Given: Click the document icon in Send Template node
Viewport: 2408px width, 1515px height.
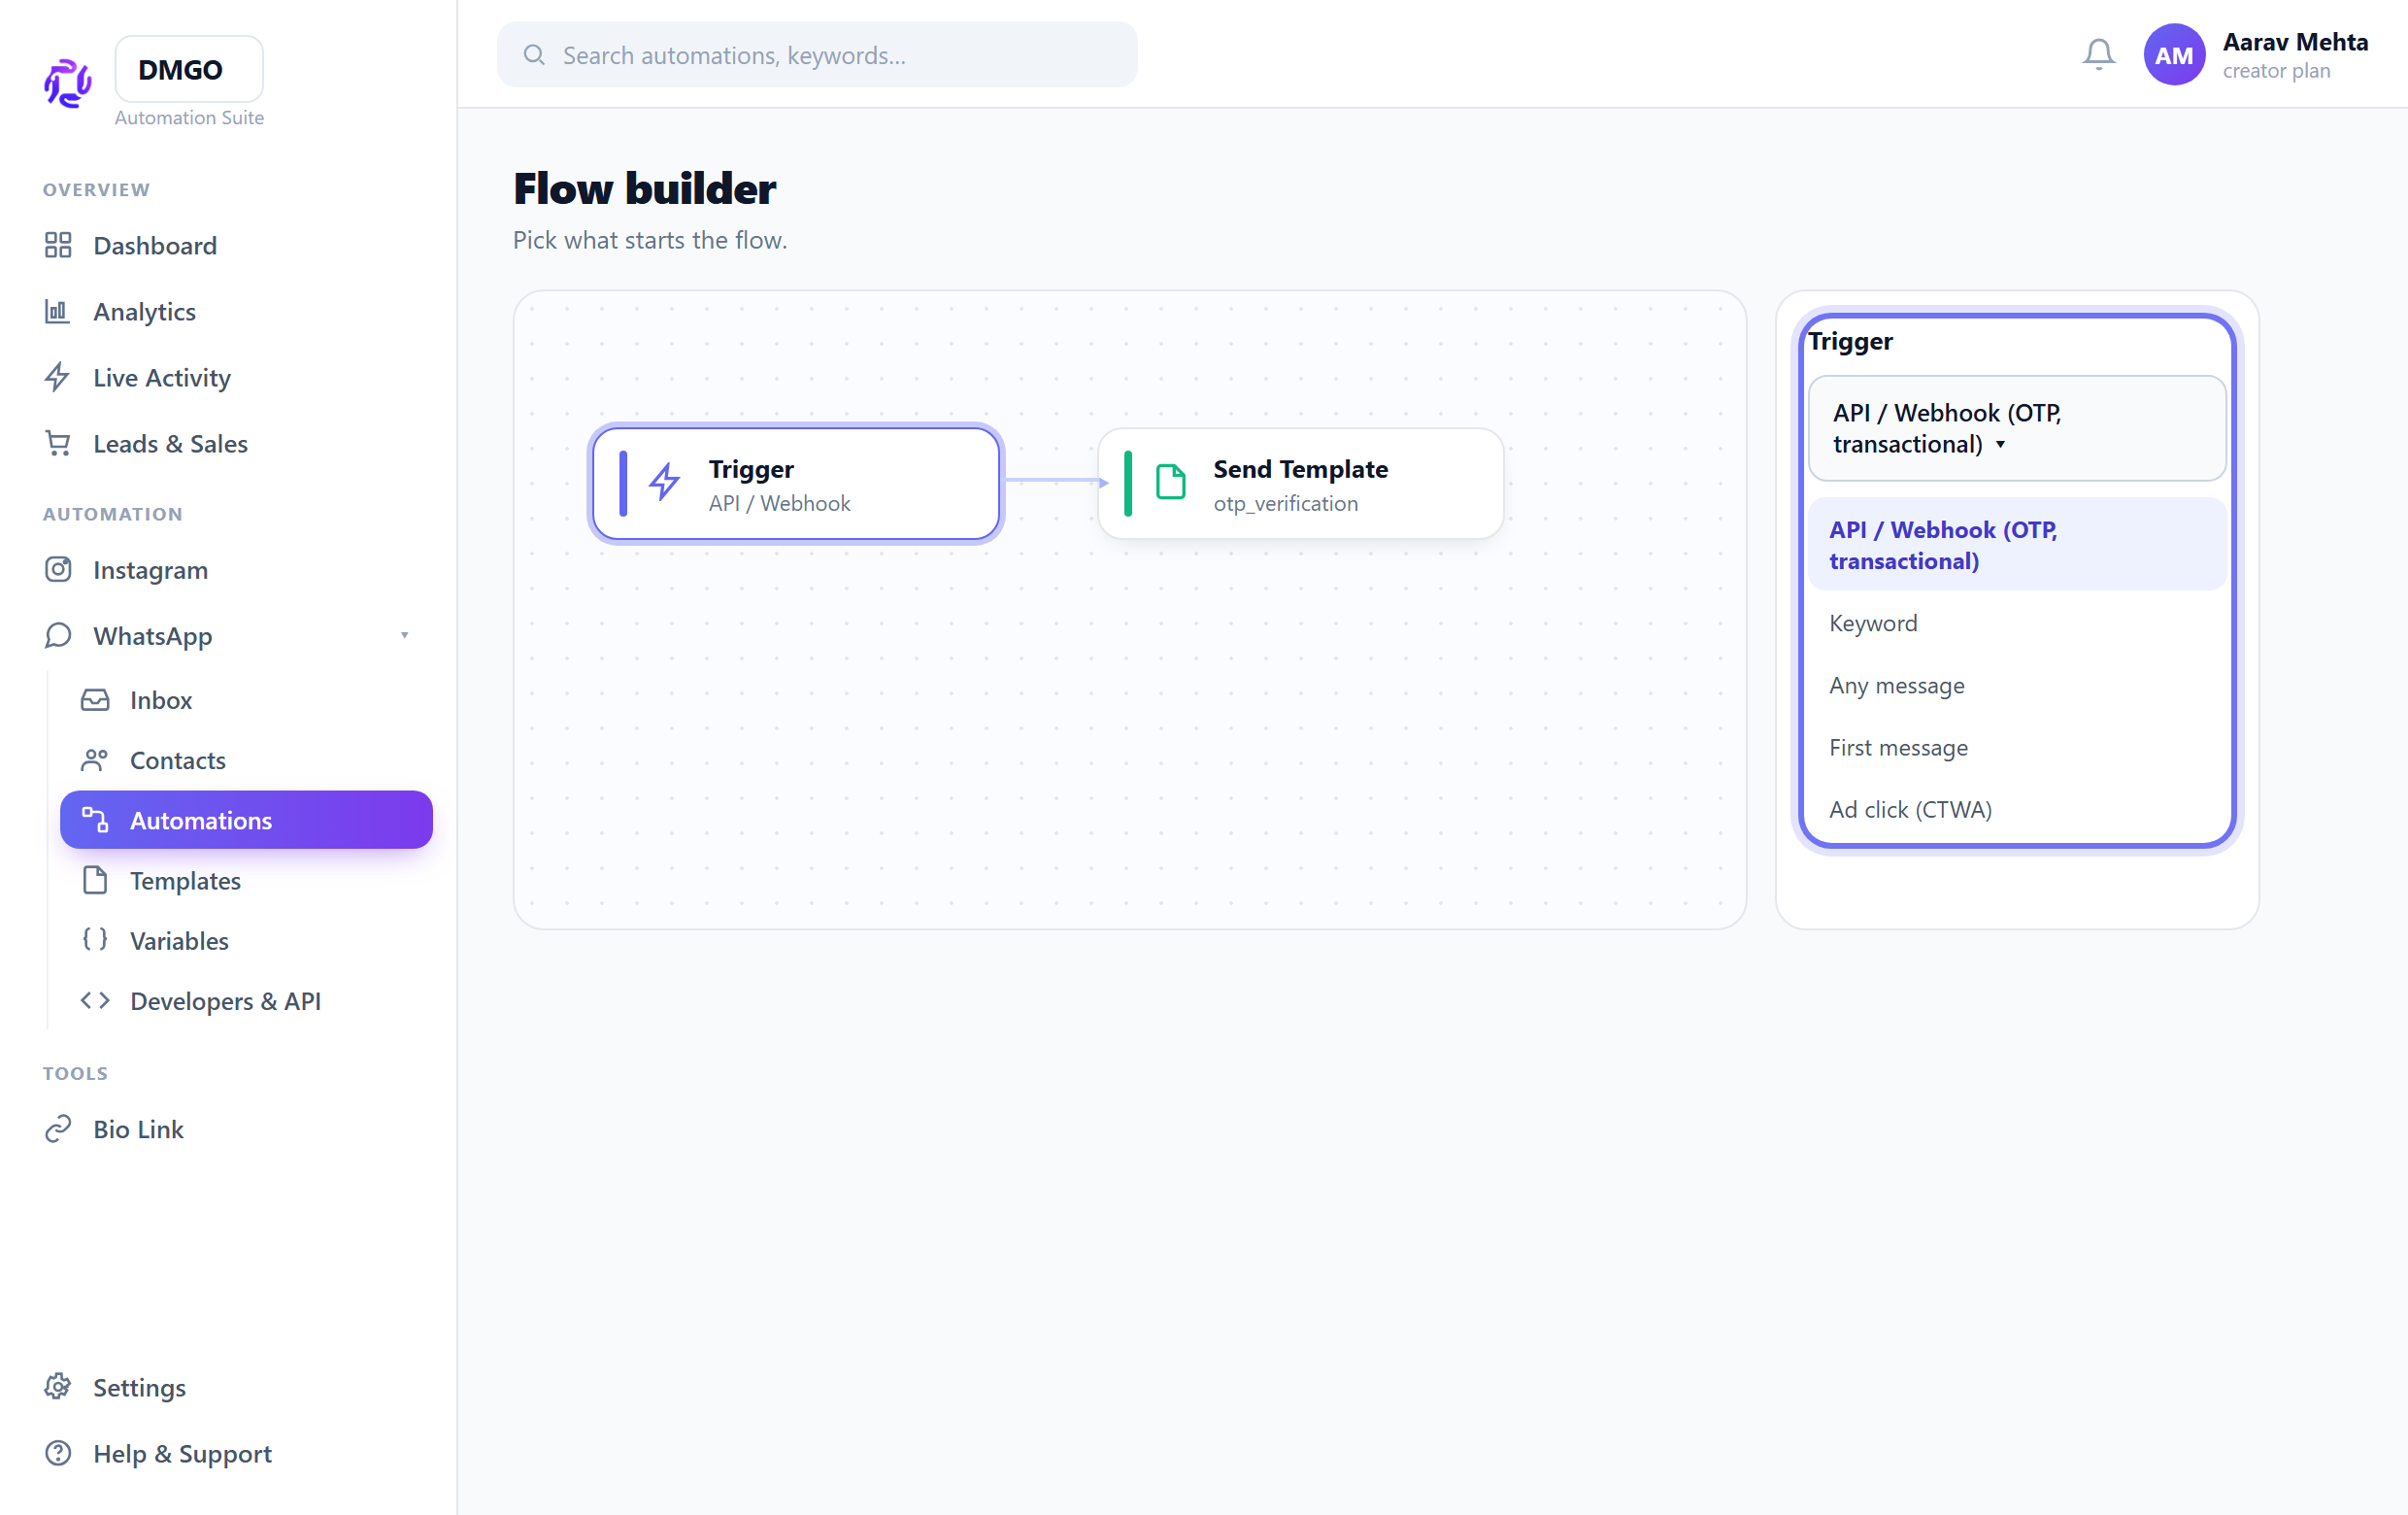Looking at the screenshot, I should click(1170, 483).
